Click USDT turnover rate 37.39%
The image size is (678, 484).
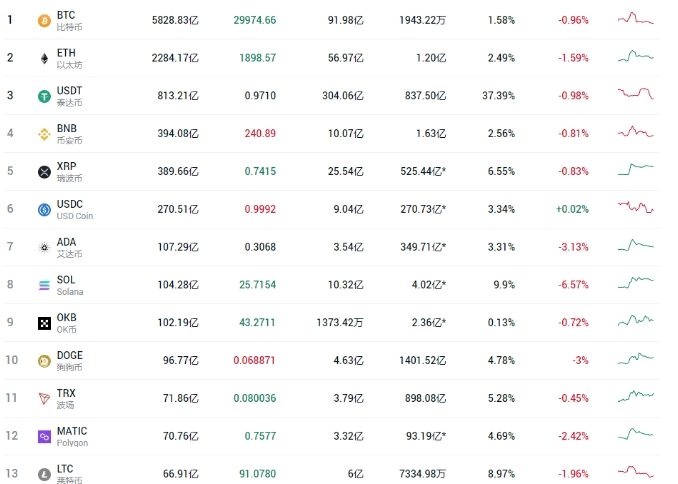(499, 96)
